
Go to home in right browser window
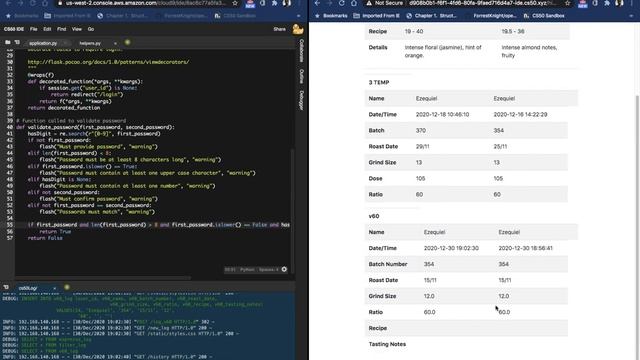[x=354, y=3]
